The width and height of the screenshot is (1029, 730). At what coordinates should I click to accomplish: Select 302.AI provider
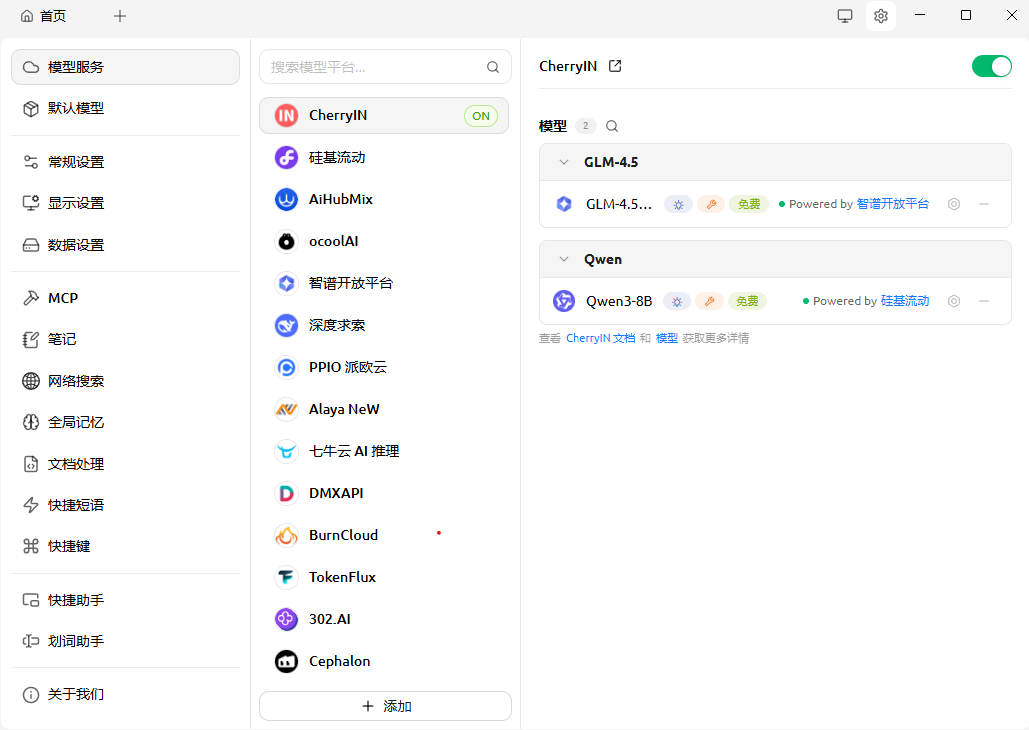click(x=384, y=620)
